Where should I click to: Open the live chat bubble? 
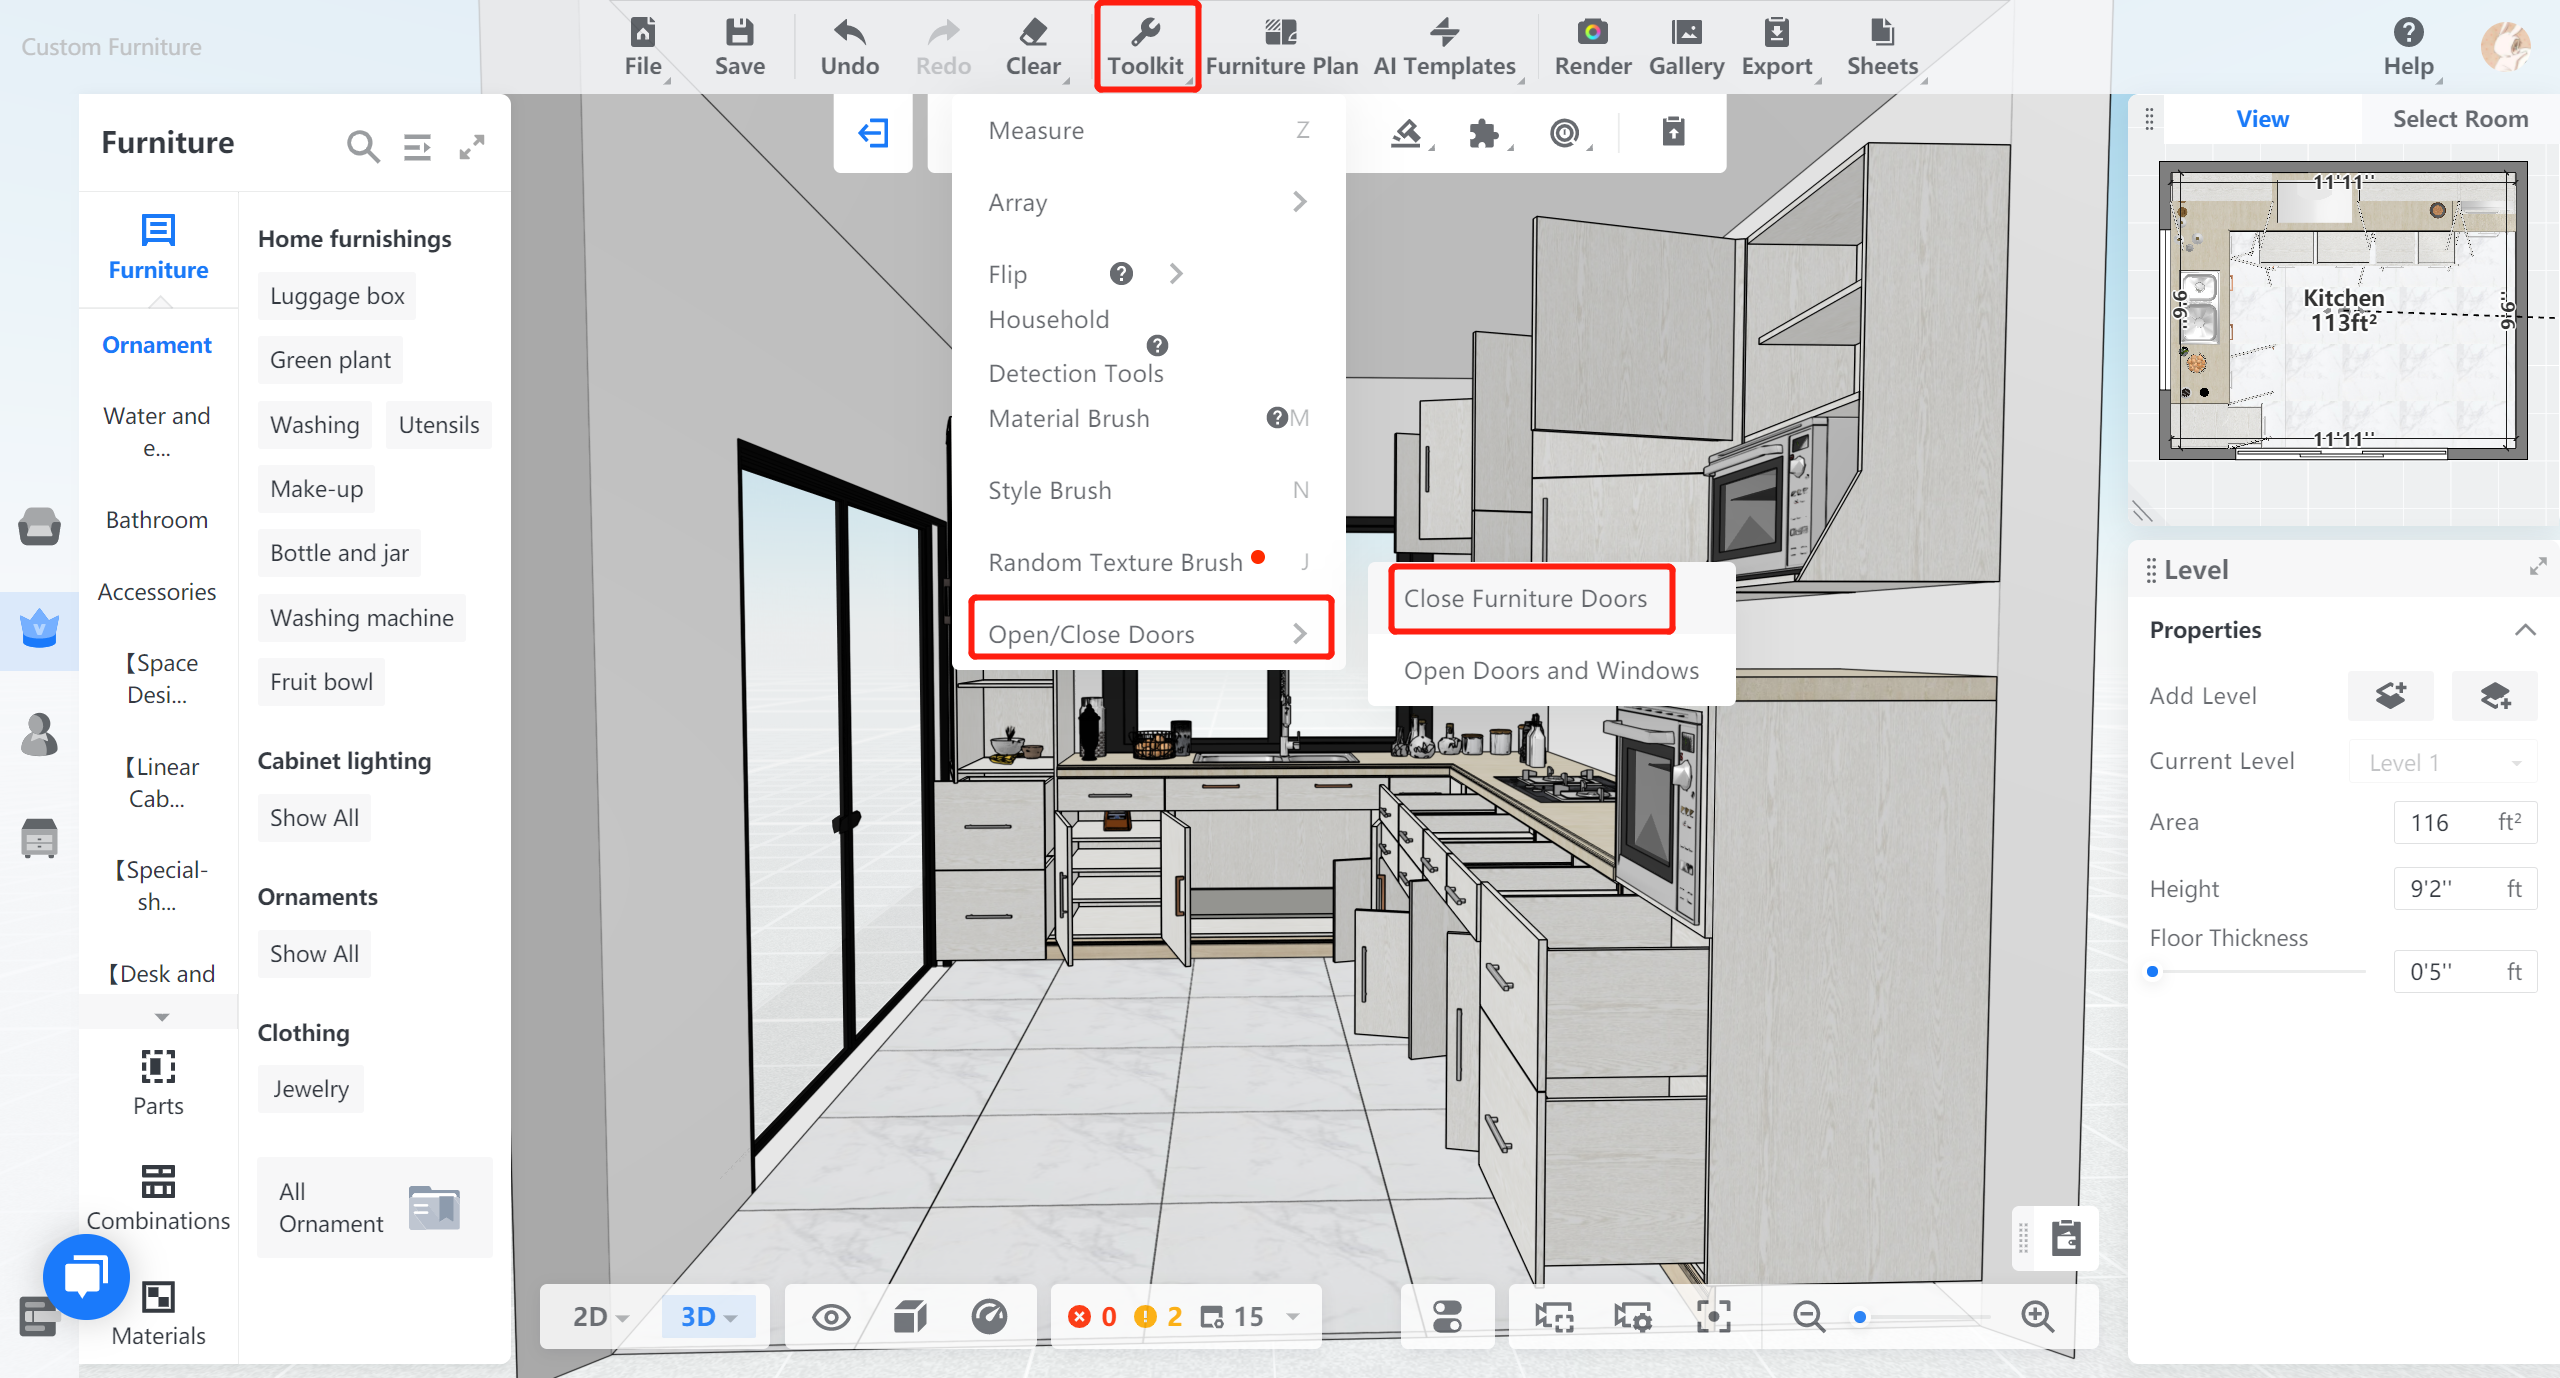87,1277
